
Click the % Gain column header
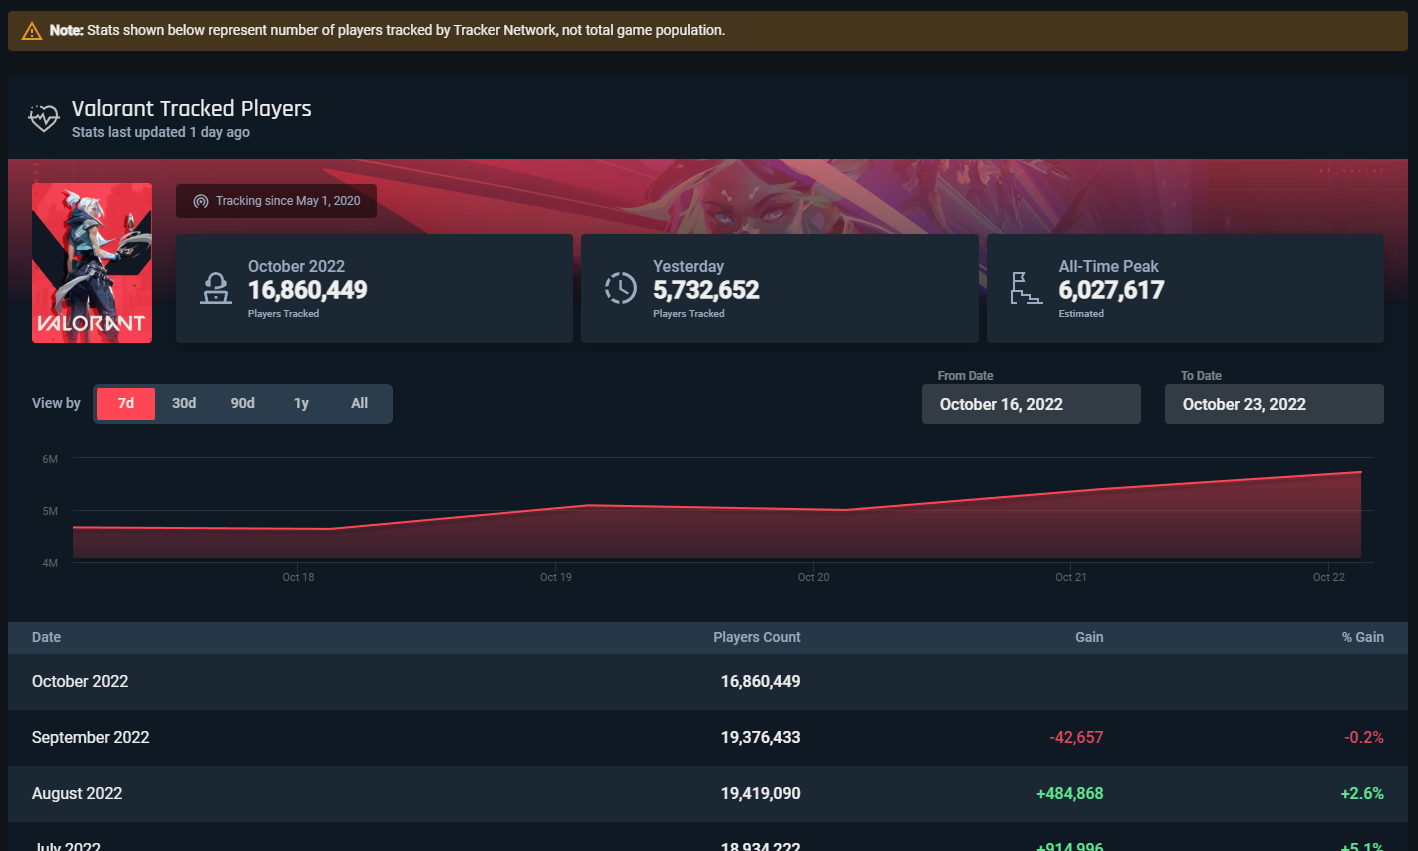point(1363,637)
